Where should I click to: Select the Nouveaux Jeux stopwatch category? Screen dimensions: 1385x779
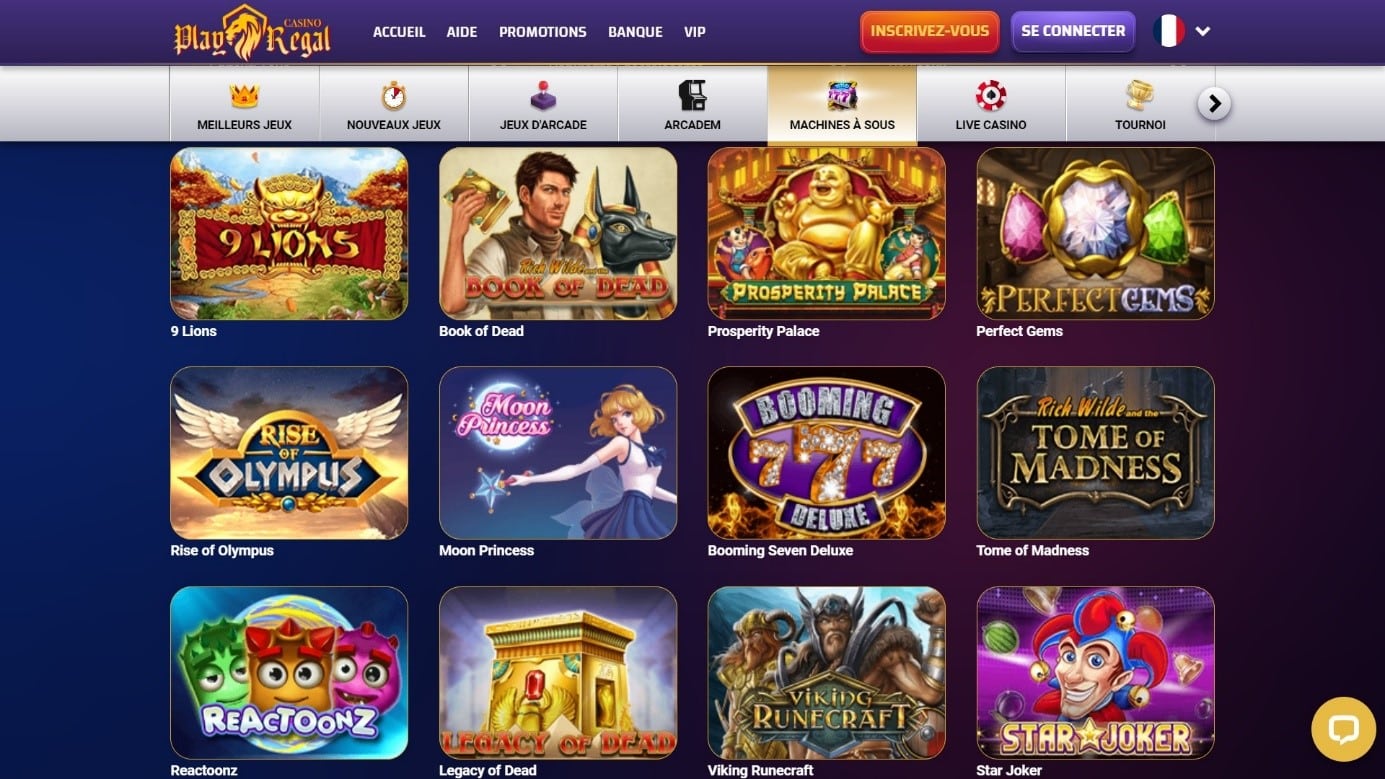tap(394, 104)
